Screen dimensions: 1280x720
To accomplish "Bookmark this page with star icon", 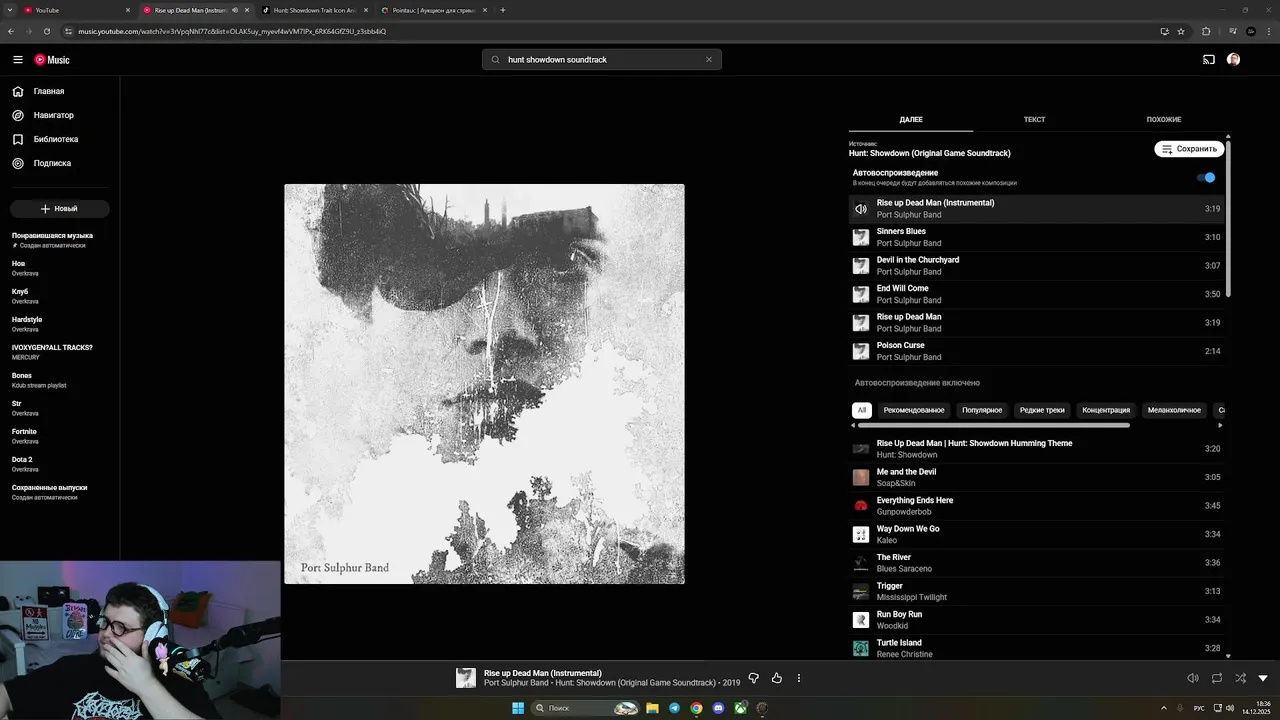I will point(1181,31).
